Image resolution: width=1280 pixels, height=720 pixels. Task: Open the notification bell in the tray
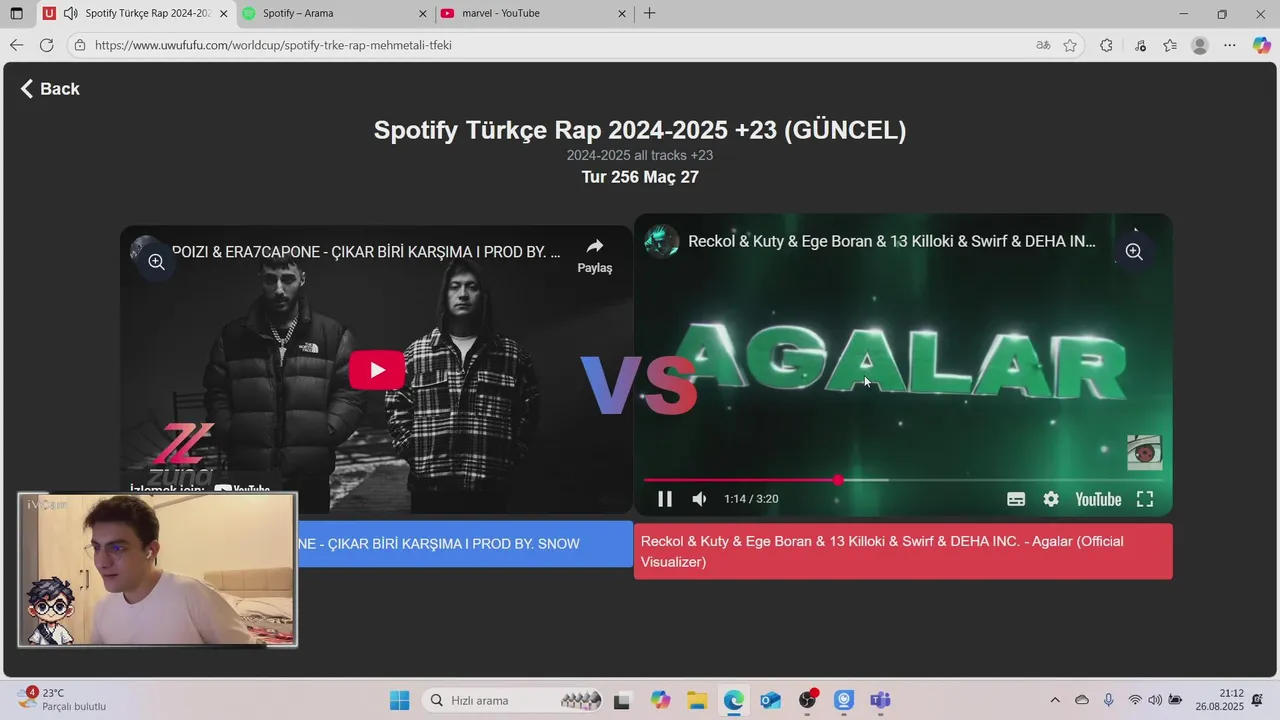[x=1257, y=700]
